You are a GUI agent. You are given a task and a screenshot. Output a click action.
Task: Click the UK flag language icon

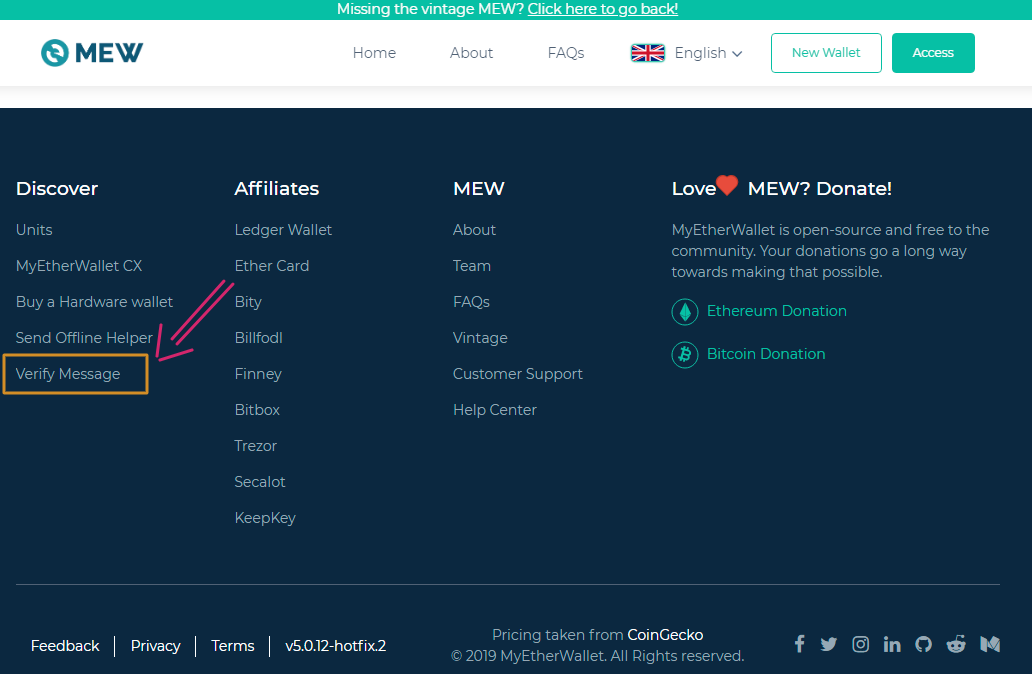point(648,53)
